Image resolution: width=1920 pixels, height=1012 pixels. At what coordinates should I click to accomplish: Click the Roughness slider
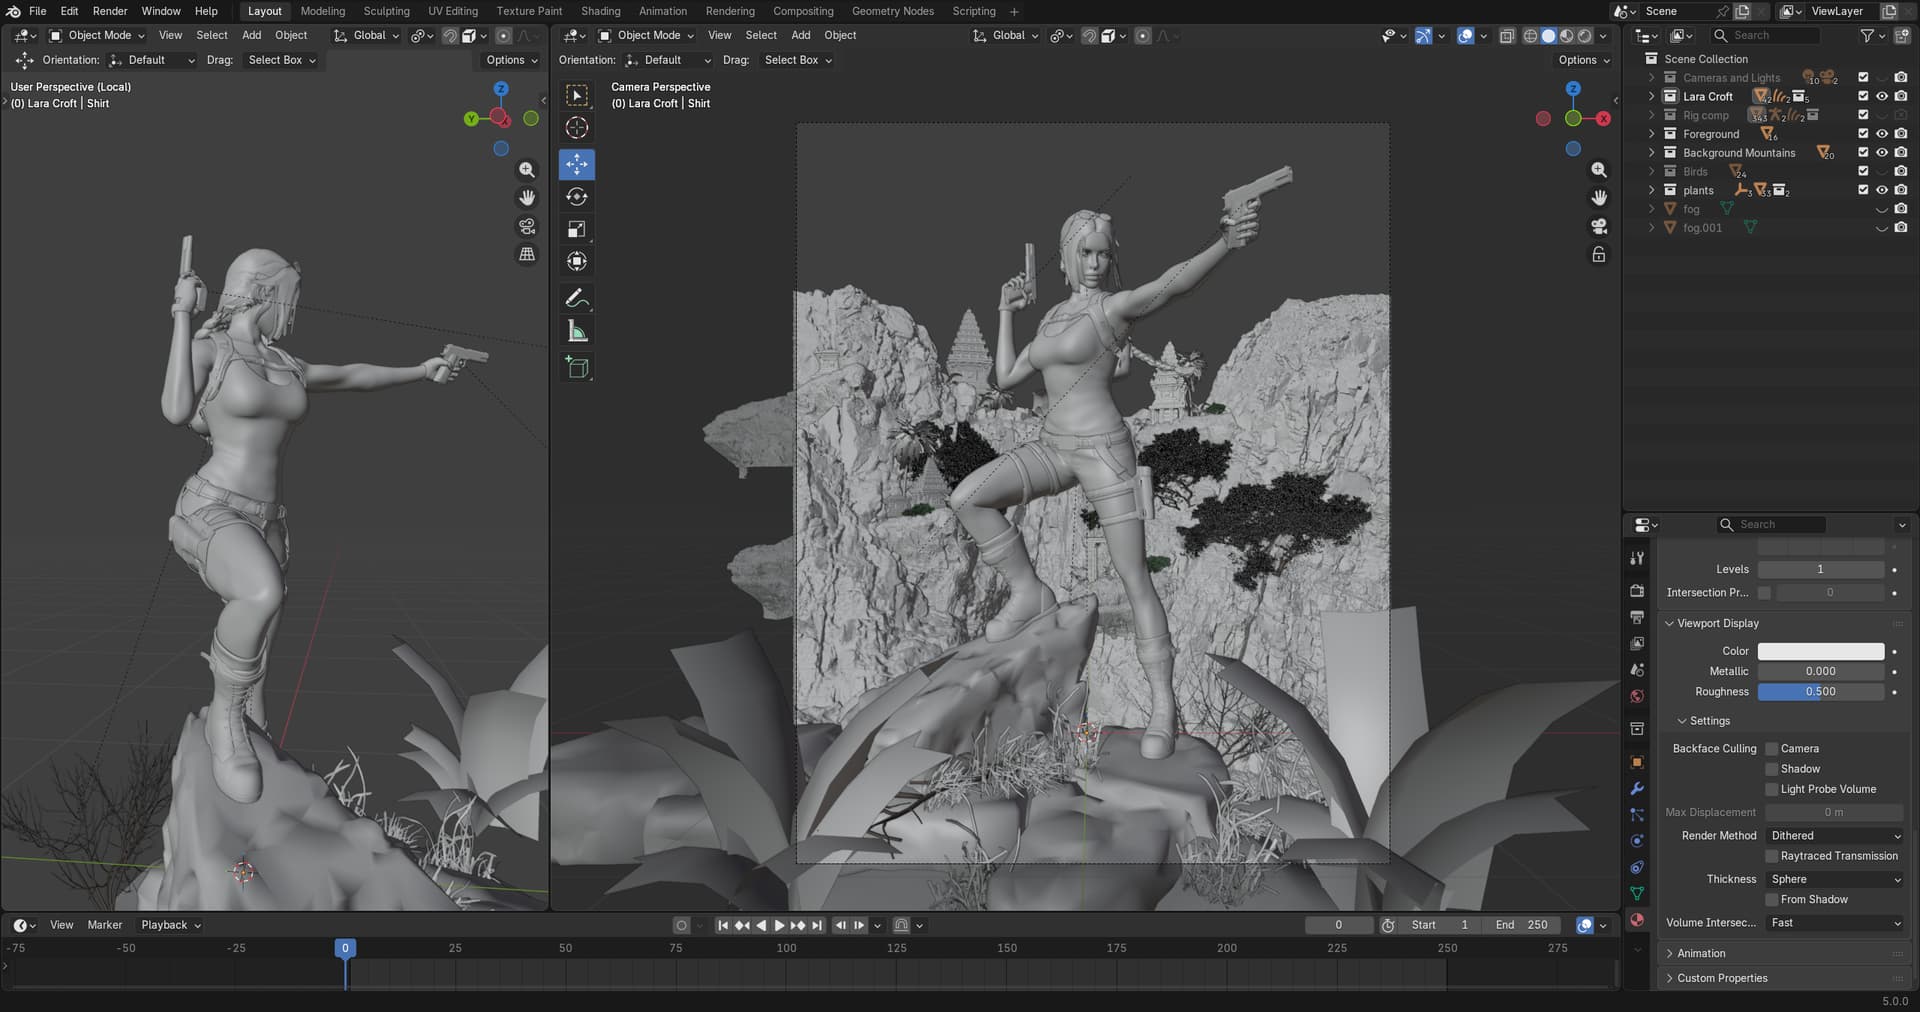coord(1820,692)
